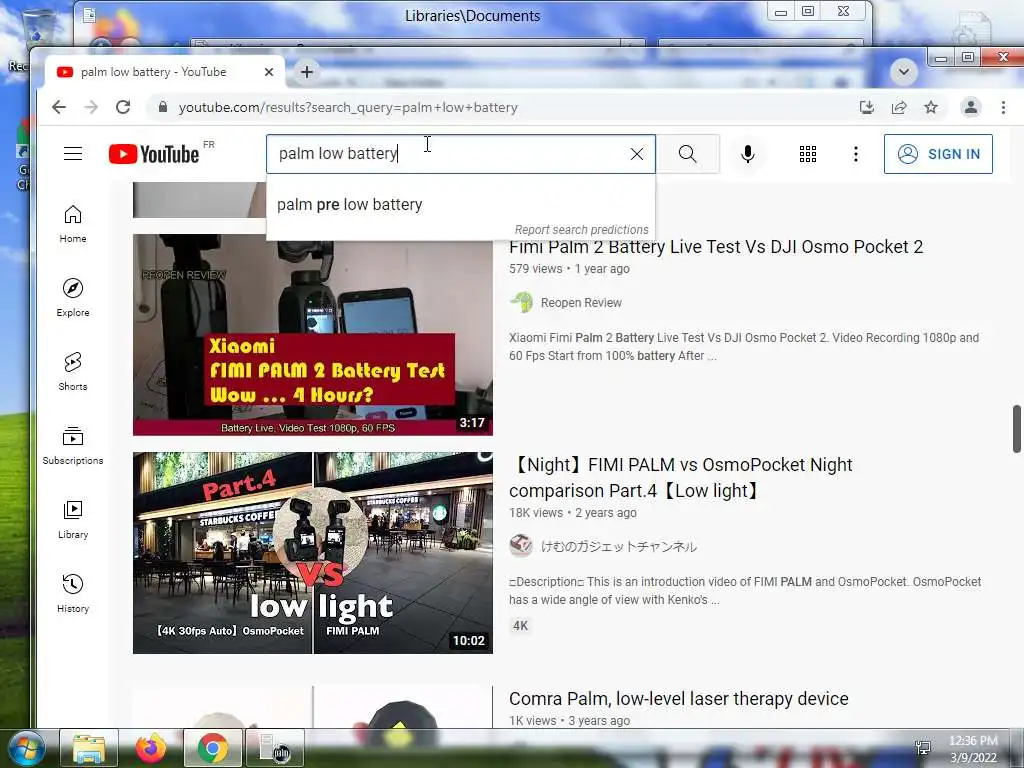Open the Japanese gadget channel name
Screen dimensions: 1024x768
(618, 547)
